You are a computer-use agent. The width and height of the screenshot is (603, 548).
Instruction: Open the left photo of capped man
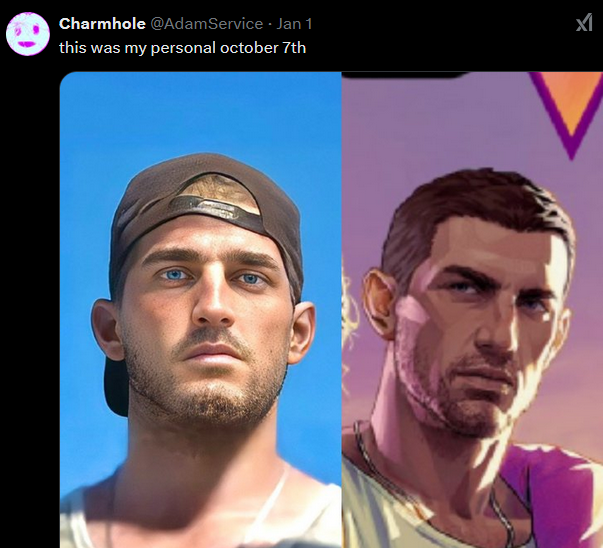pyautogui.click(x=201, y=310)
